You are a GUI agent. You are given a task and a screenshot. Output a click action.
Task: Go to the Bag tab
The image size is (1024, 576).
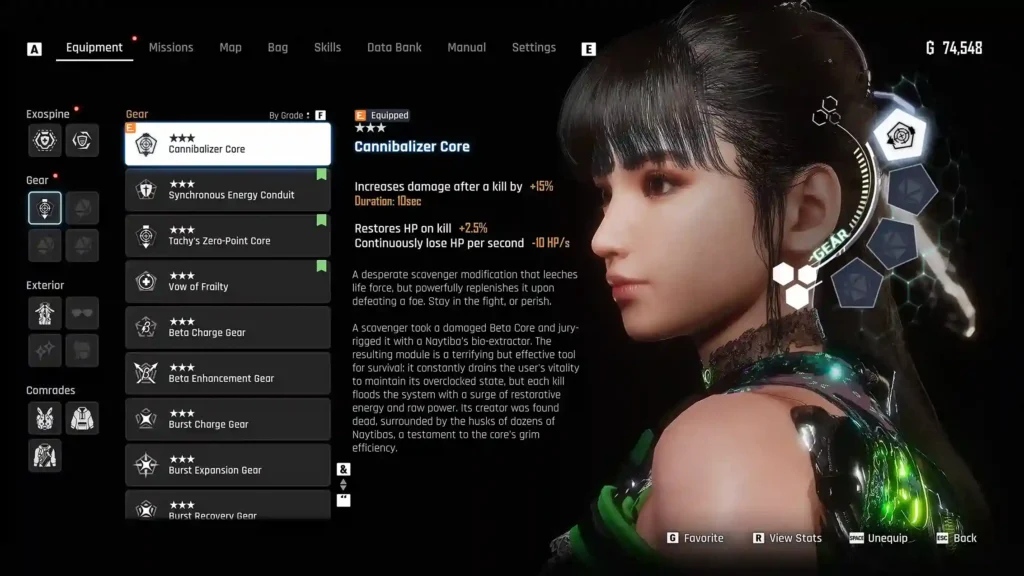point(278,48)
